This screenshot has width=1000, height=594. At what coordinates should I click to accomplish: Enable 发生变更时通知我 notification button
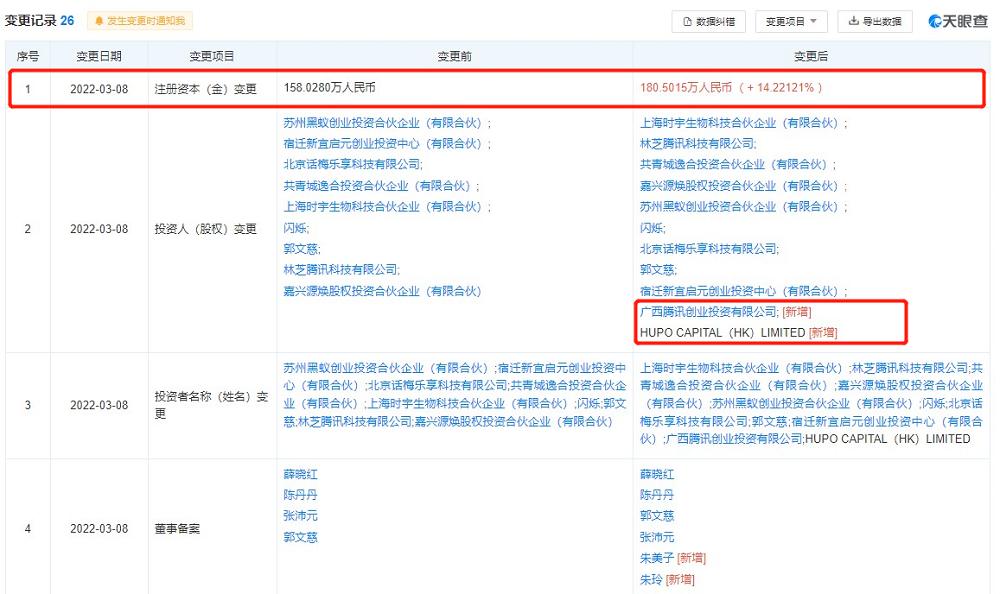pos(140,21)
